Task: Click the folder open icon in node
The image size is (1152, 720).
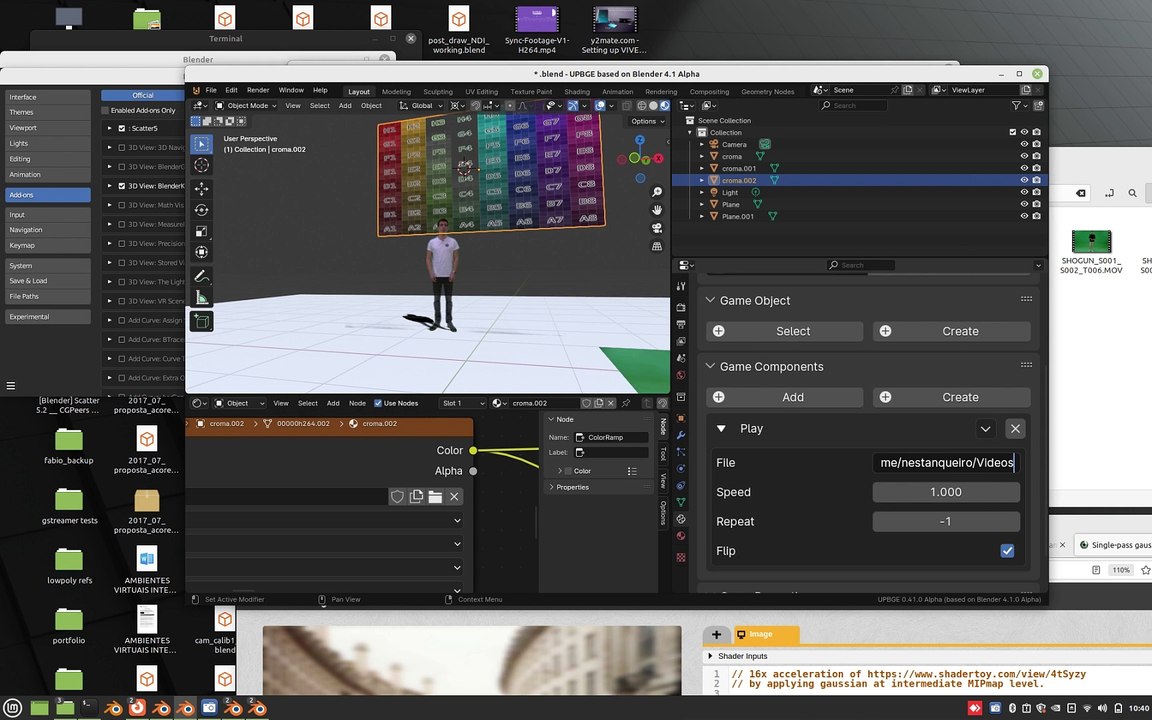Action: click(x=435, y=497)
